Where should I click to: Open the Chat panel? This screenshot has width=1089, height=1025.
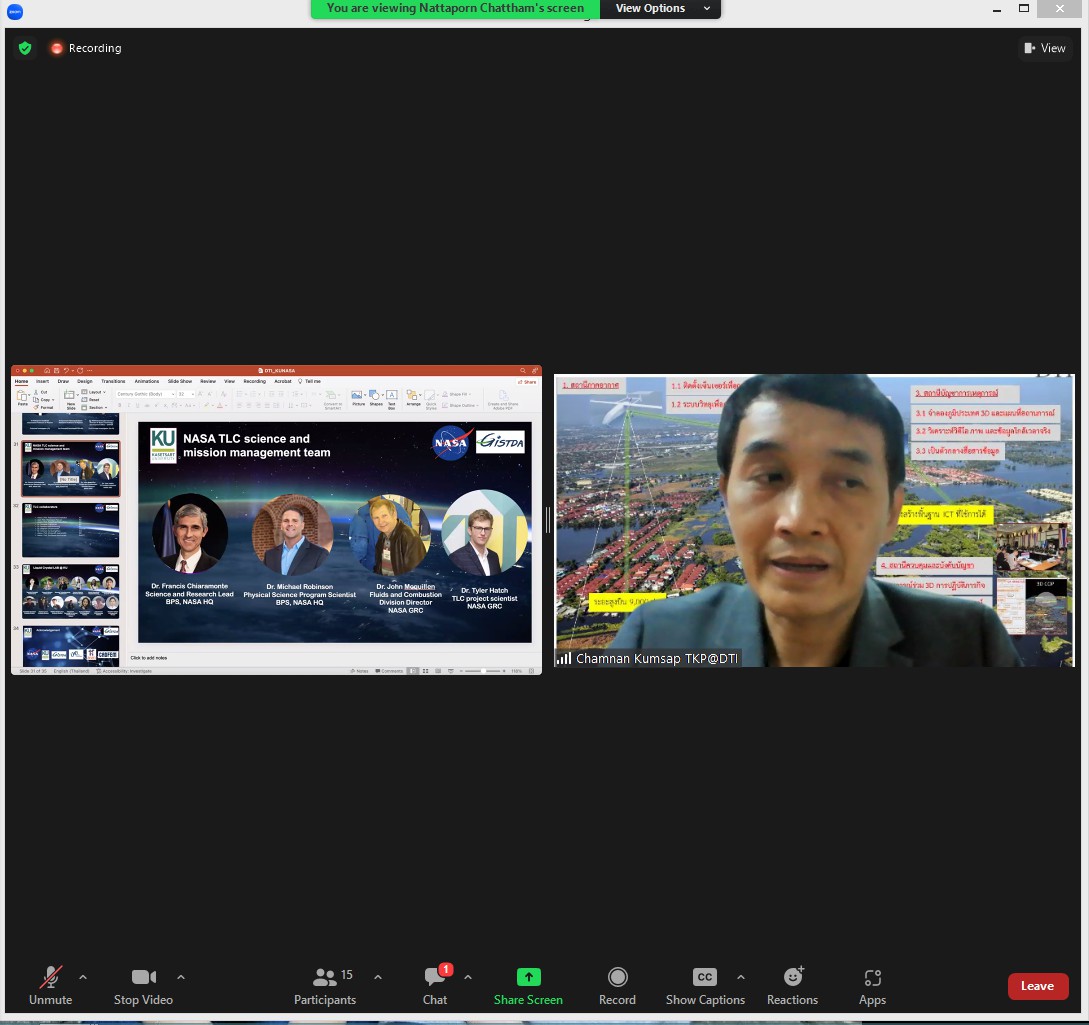point(435,986)
